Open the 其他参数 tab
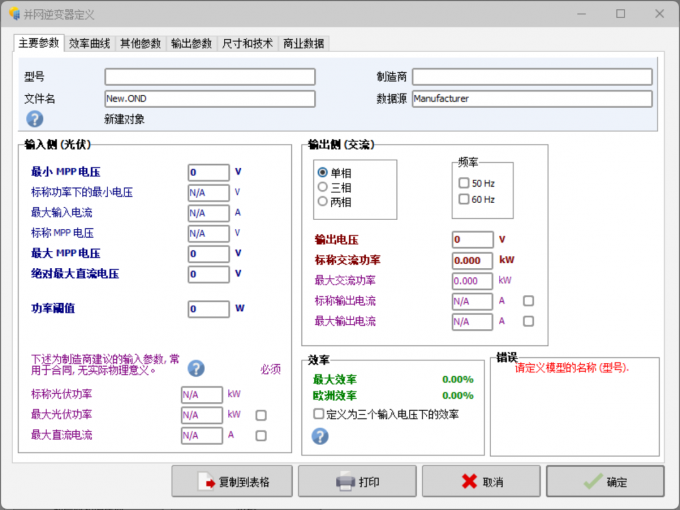Screen dimensions: 680x510 (x=140, y=44)
